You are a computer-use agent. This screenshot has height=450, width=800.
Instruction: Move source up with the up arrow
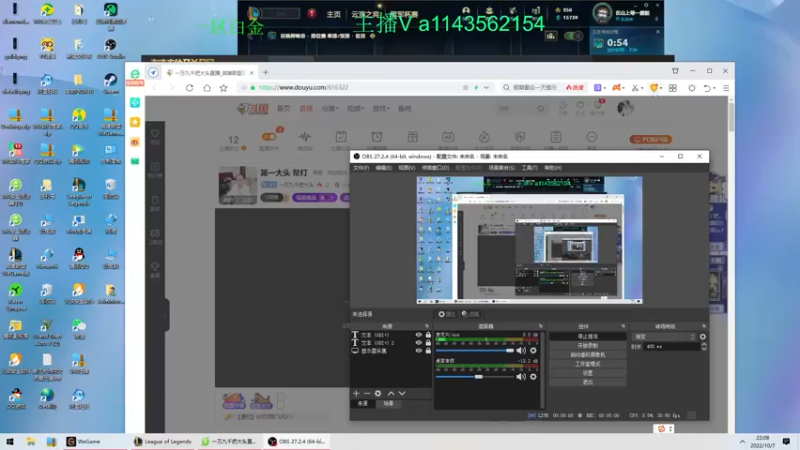click(391, 393)
